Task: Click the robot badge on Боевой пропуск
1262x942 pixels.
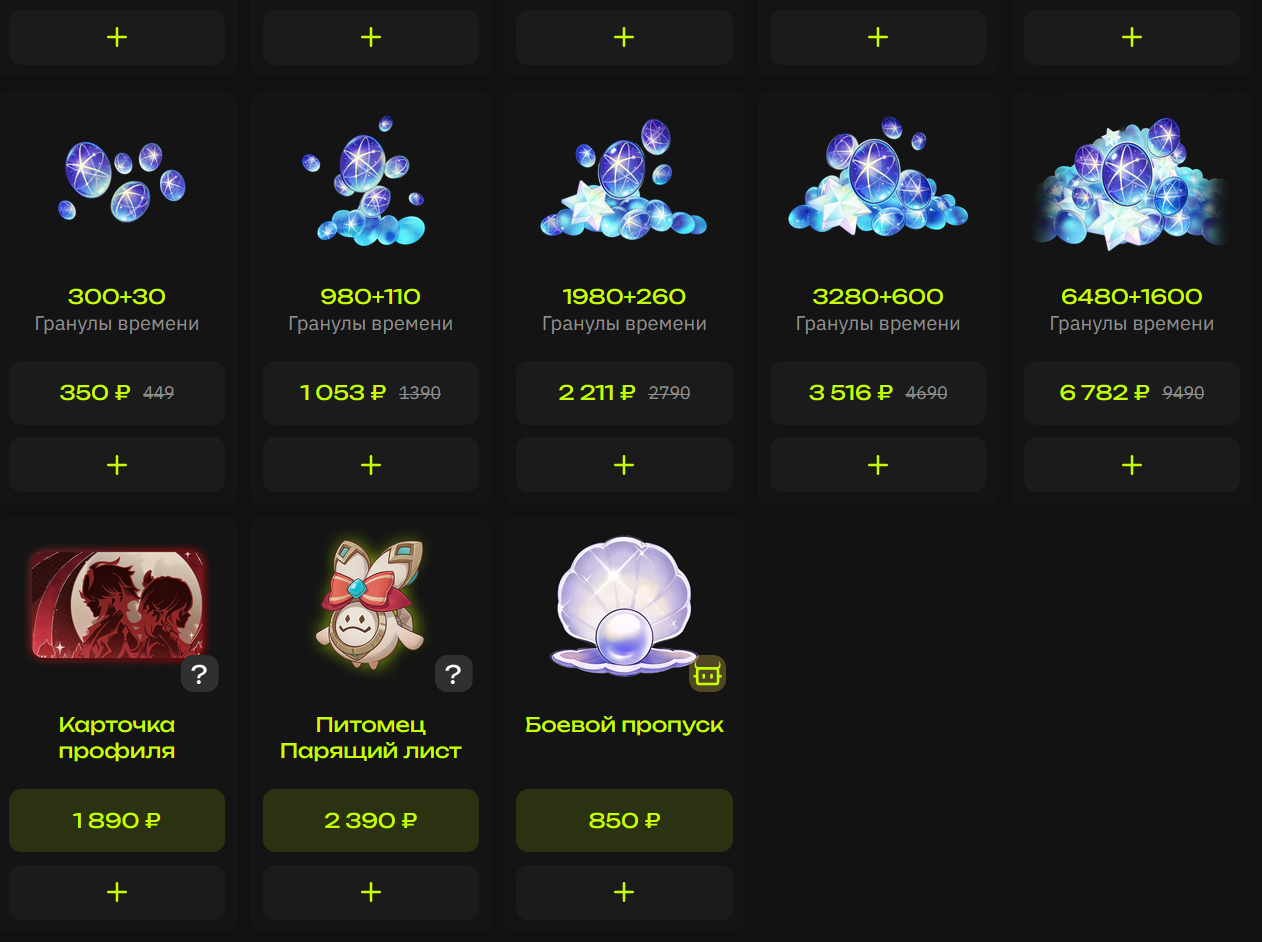Action: tap(707, 674)
